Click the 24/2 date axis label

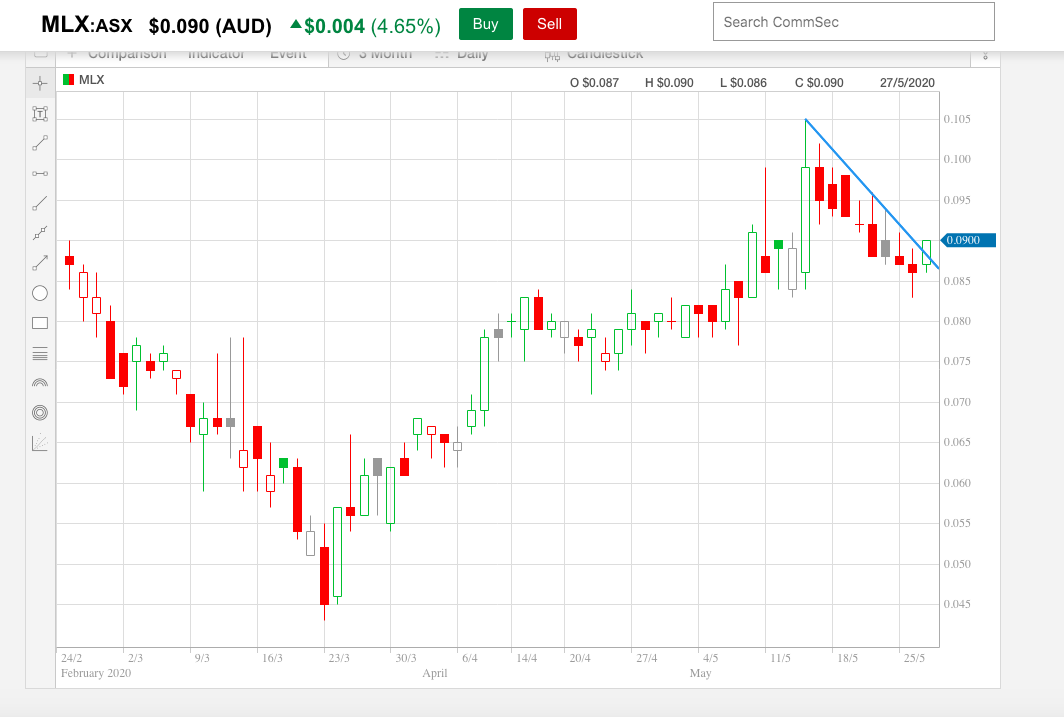[x=71, y=658]
